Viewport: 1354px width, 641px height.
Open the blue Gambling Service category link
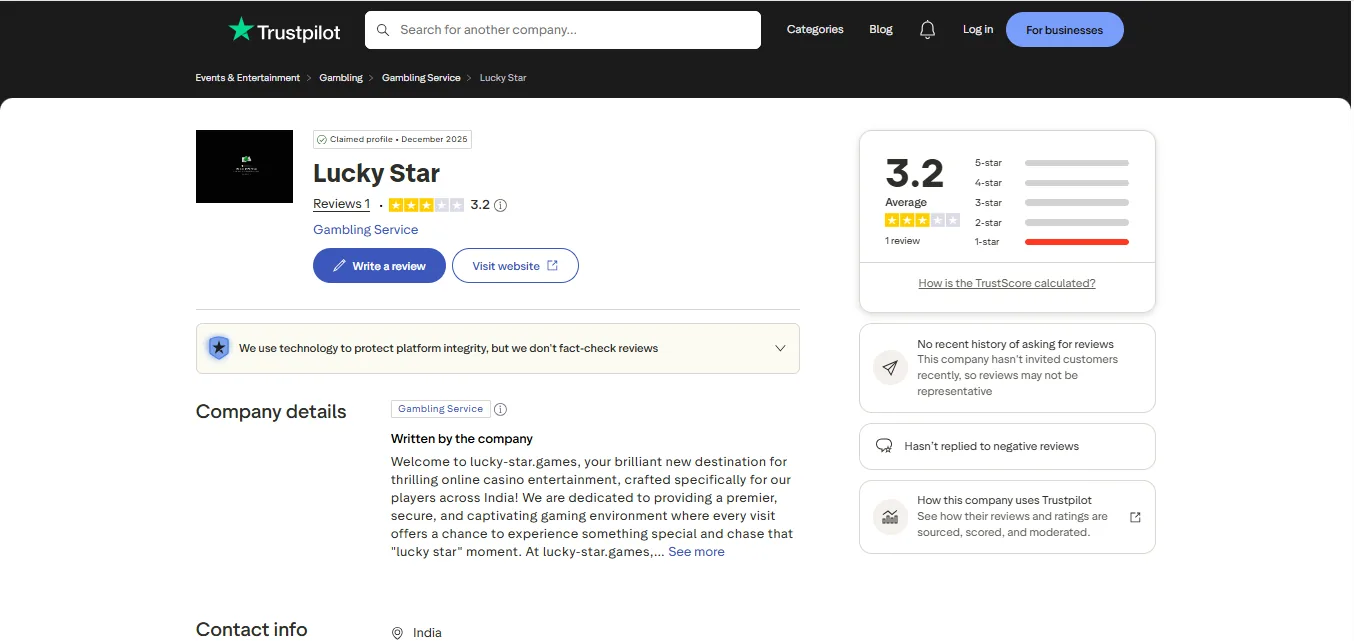click(x=366, y=230)
